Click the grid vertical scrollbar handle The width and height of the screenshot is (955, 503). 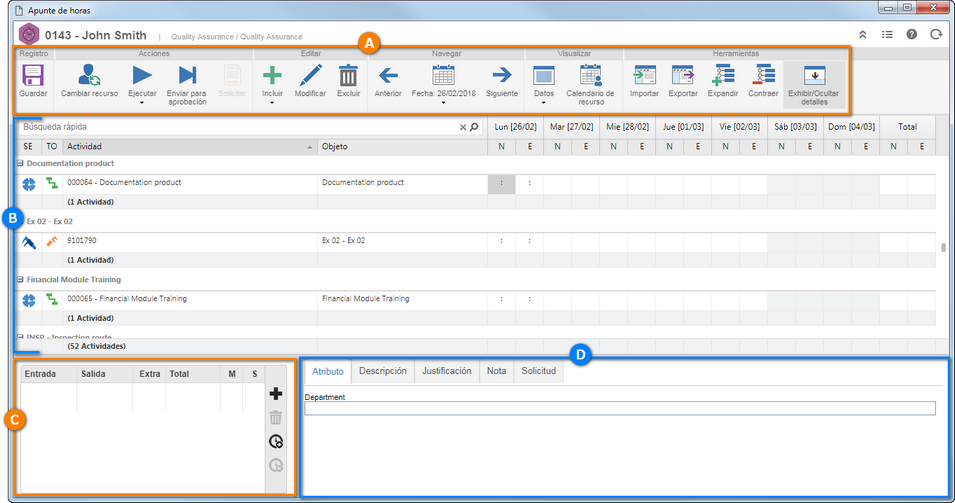click(943, 248)
